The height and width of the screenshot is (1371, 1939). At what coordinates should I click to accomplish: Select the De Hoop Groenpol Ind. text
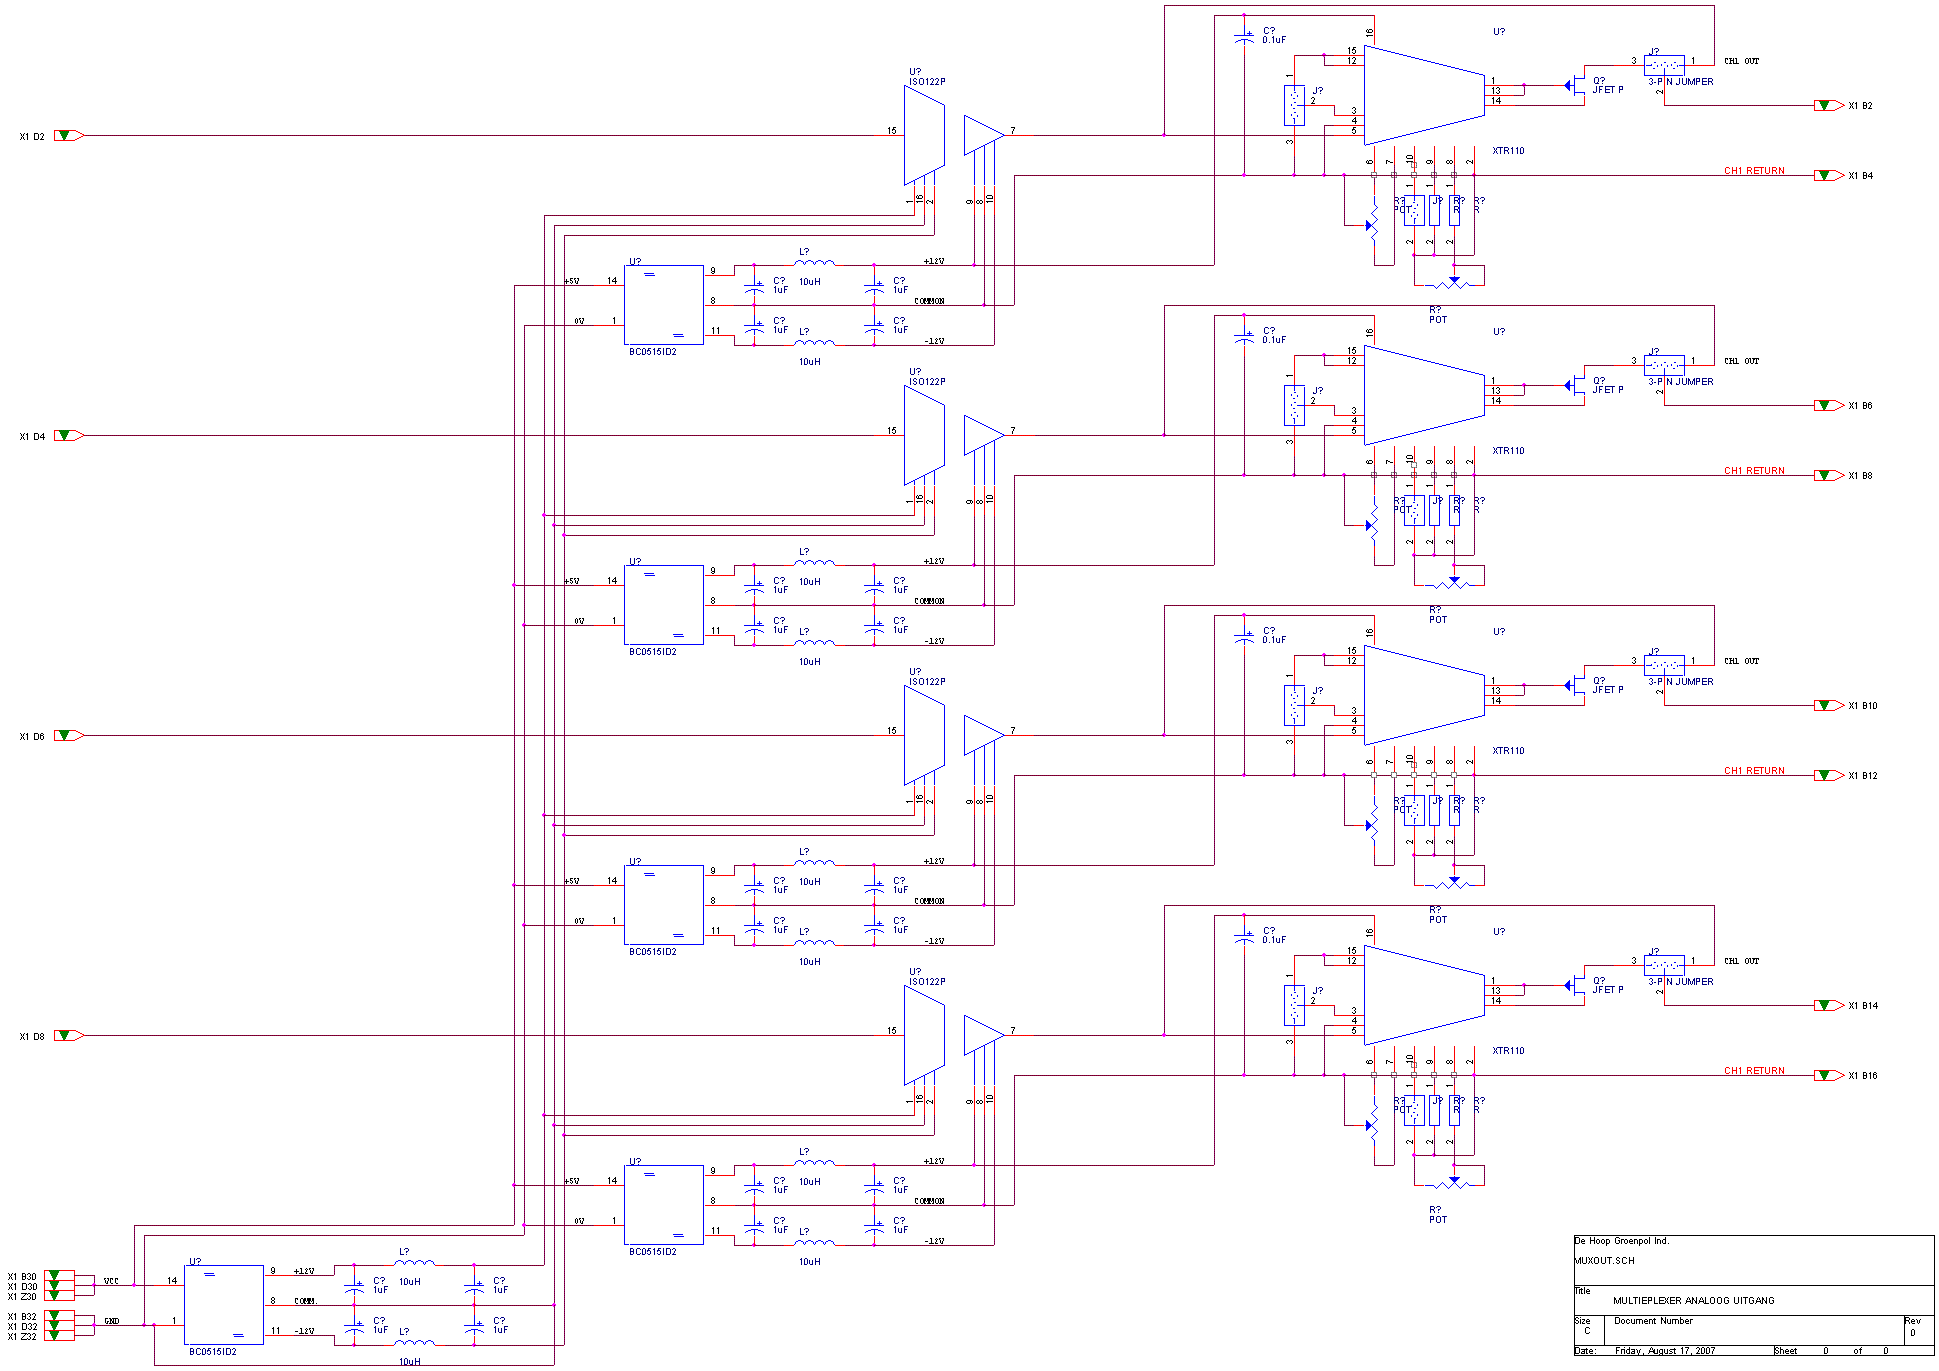(x=1621, y=1241)
